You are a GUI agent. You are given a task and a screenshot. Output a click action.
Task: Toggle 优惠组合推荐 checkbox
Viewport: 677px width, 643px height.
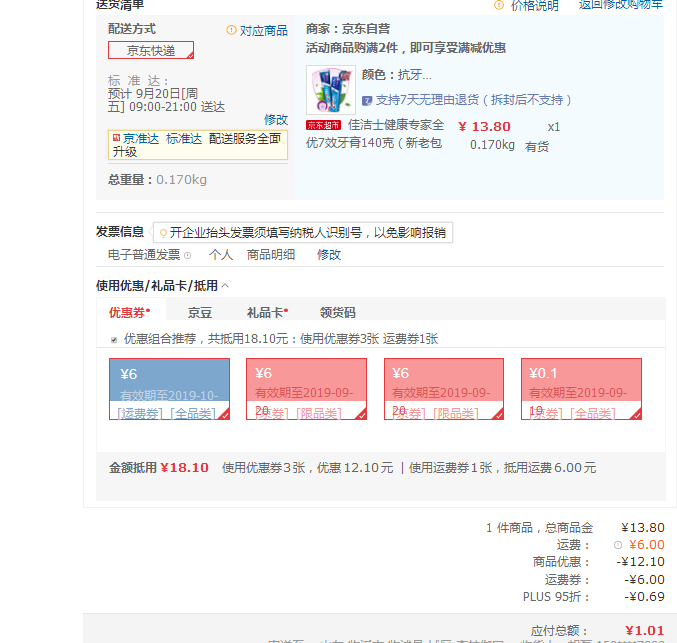click(x=114, y=340)
